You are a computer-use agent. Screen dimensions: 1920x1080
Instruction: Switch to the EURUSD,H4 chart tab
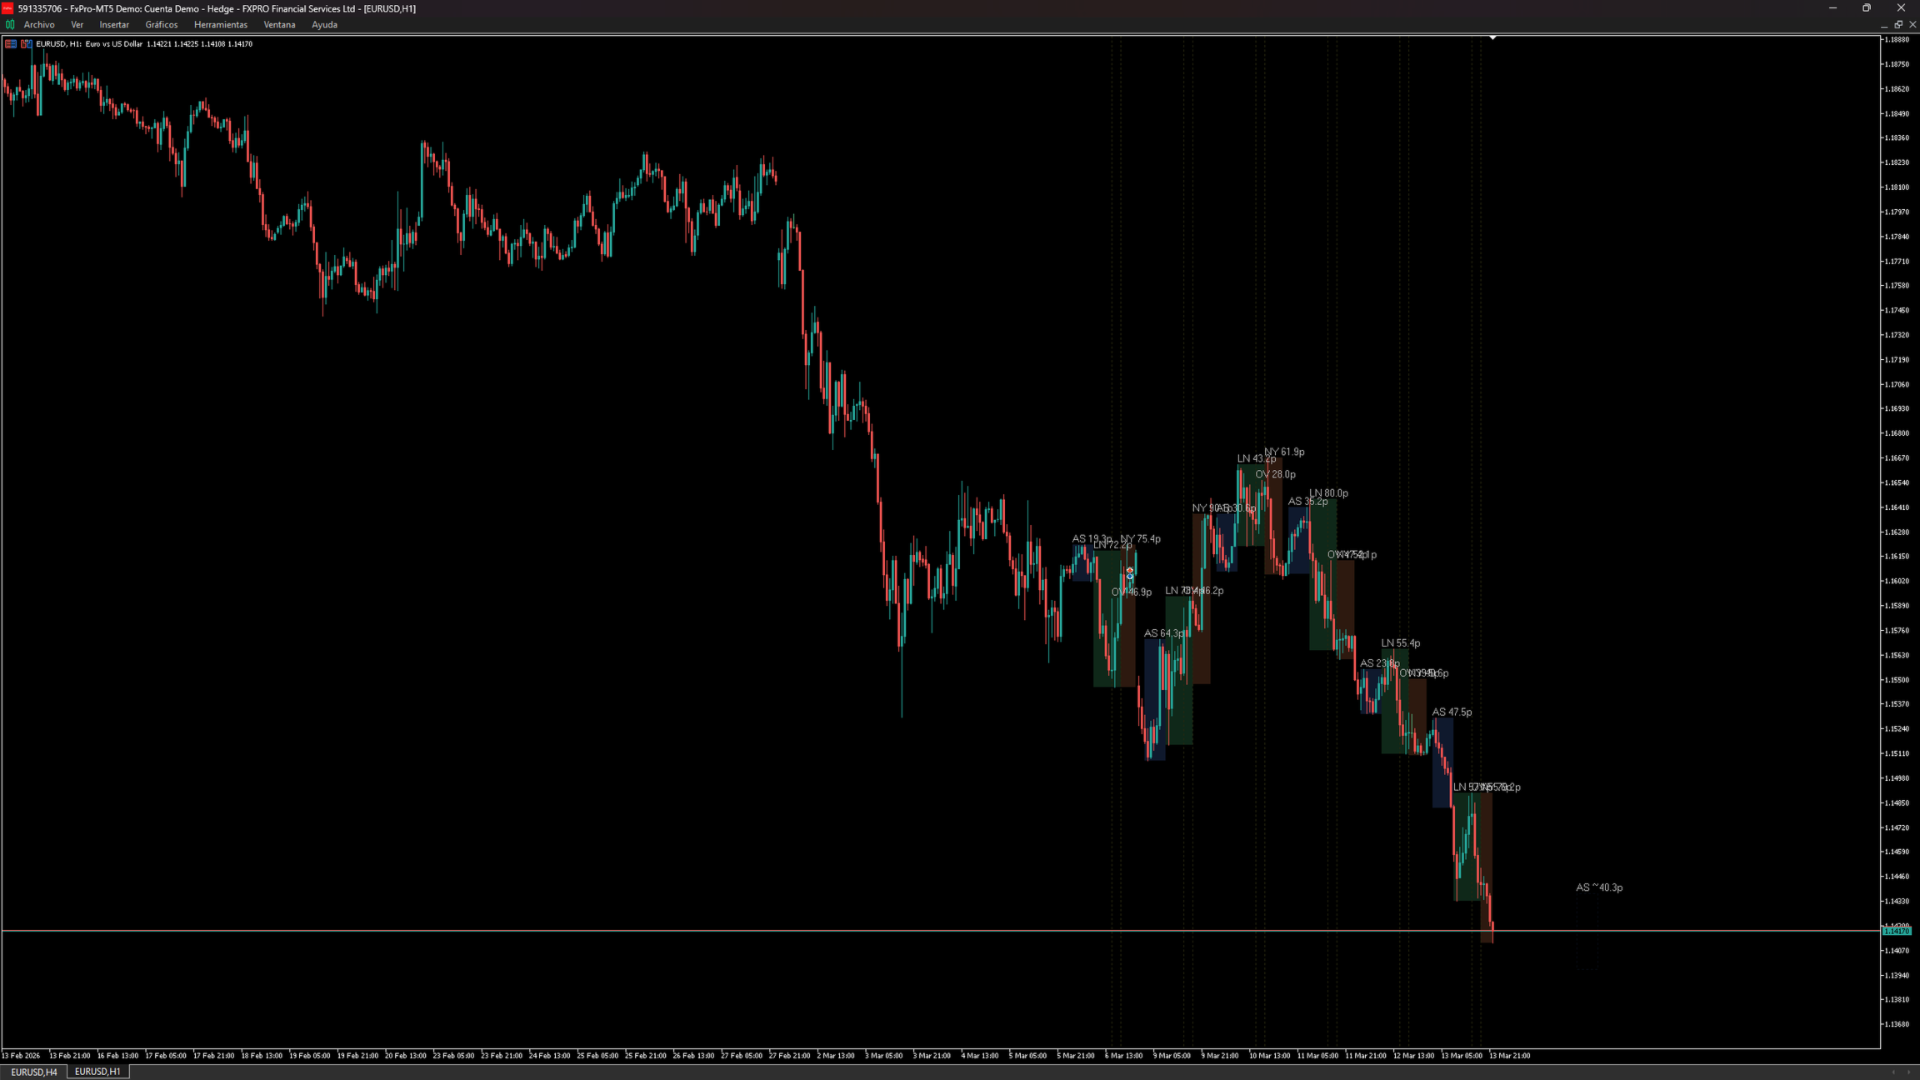[34, 1072]
